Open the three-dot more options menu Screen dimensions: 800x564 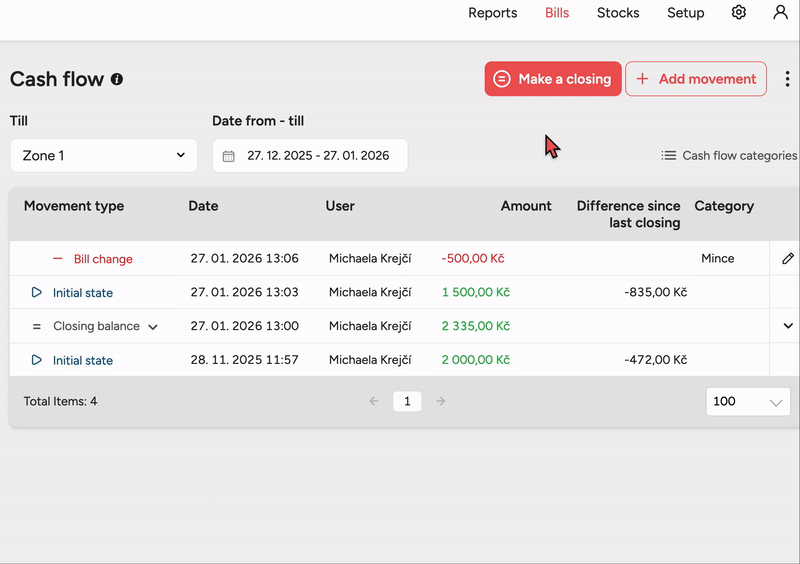(787, 79)
